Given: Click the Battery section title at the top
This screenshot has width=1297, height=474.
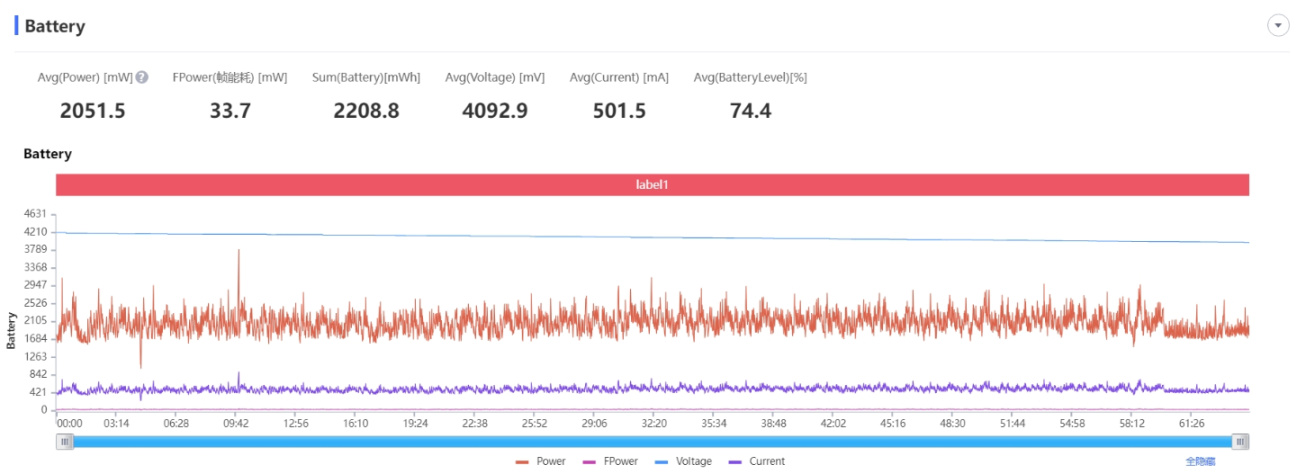Looking at the screenshot, I should pyautogui.click(x=55, y=27).
